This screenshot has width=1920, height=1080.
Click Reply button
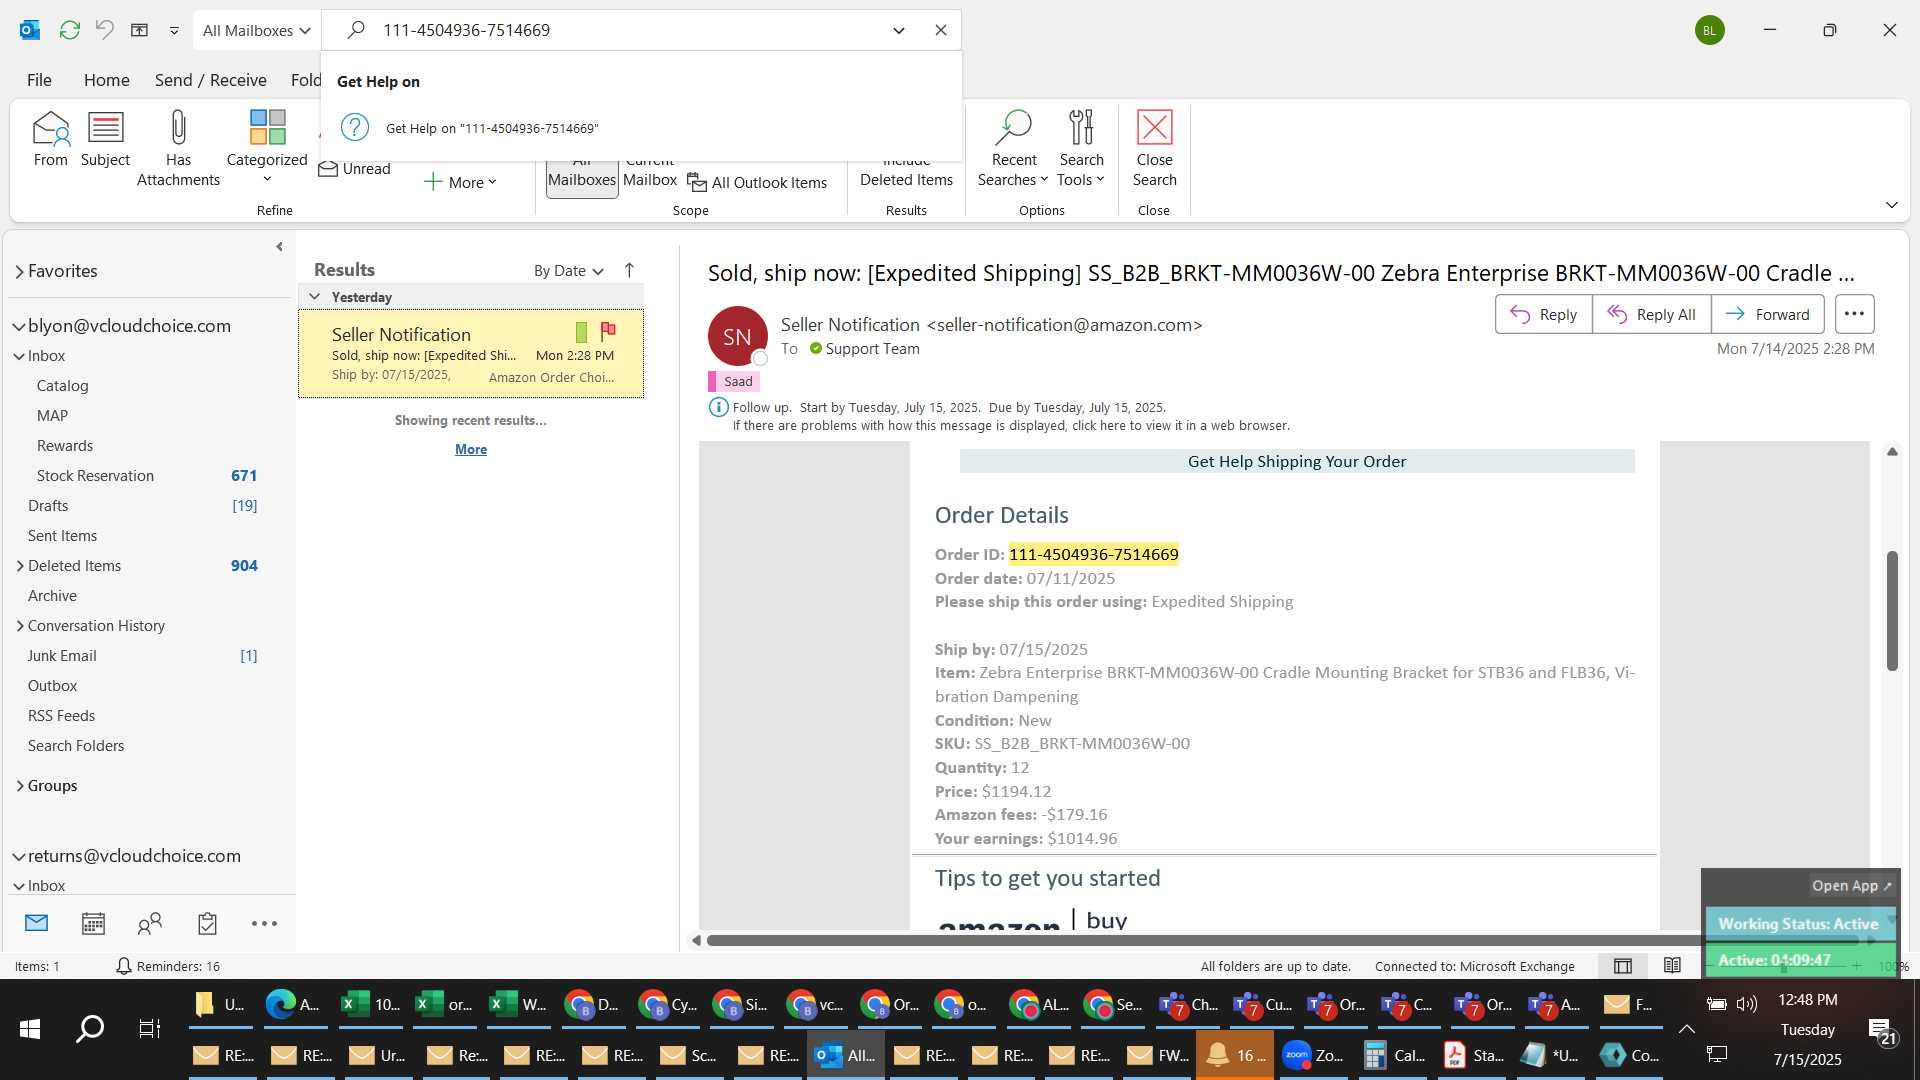tap(1543, 314)
